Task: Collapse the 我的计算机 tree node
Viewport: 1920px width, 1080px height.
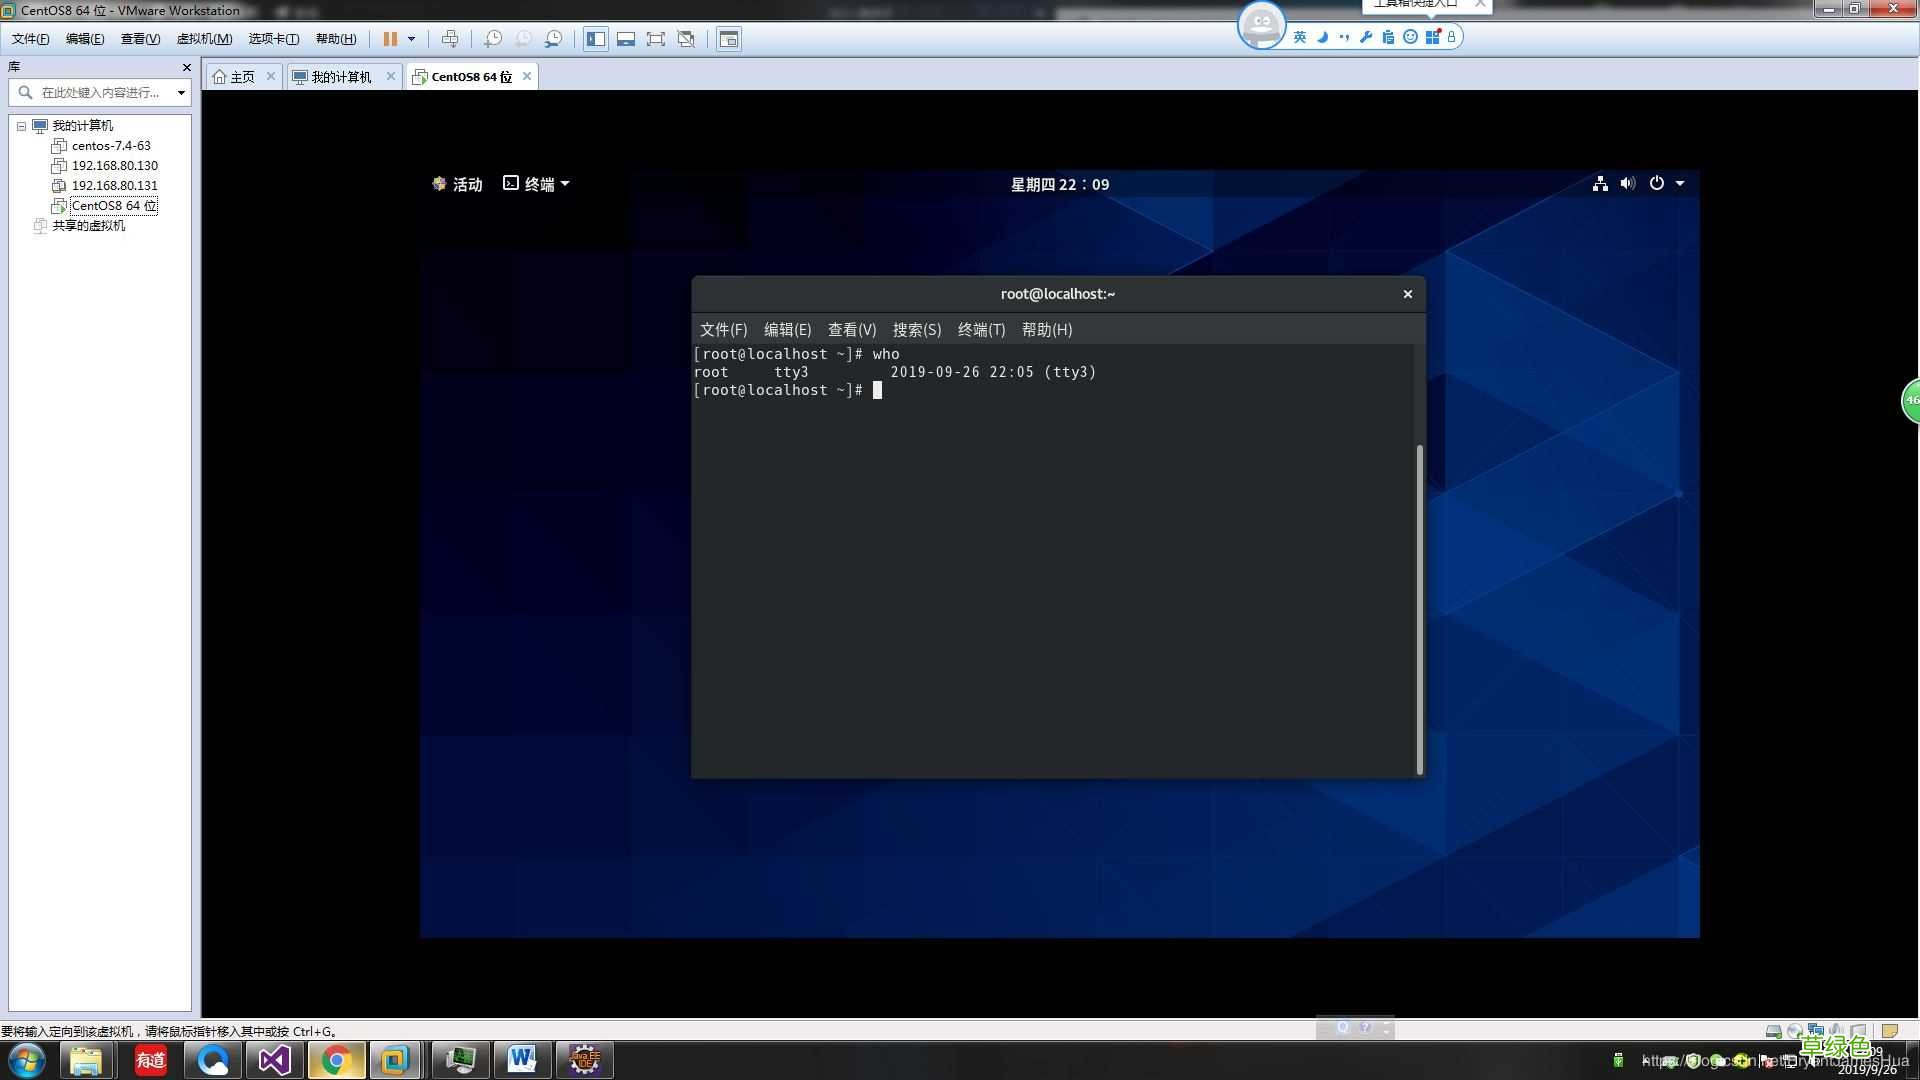Action: click(21, 126)
